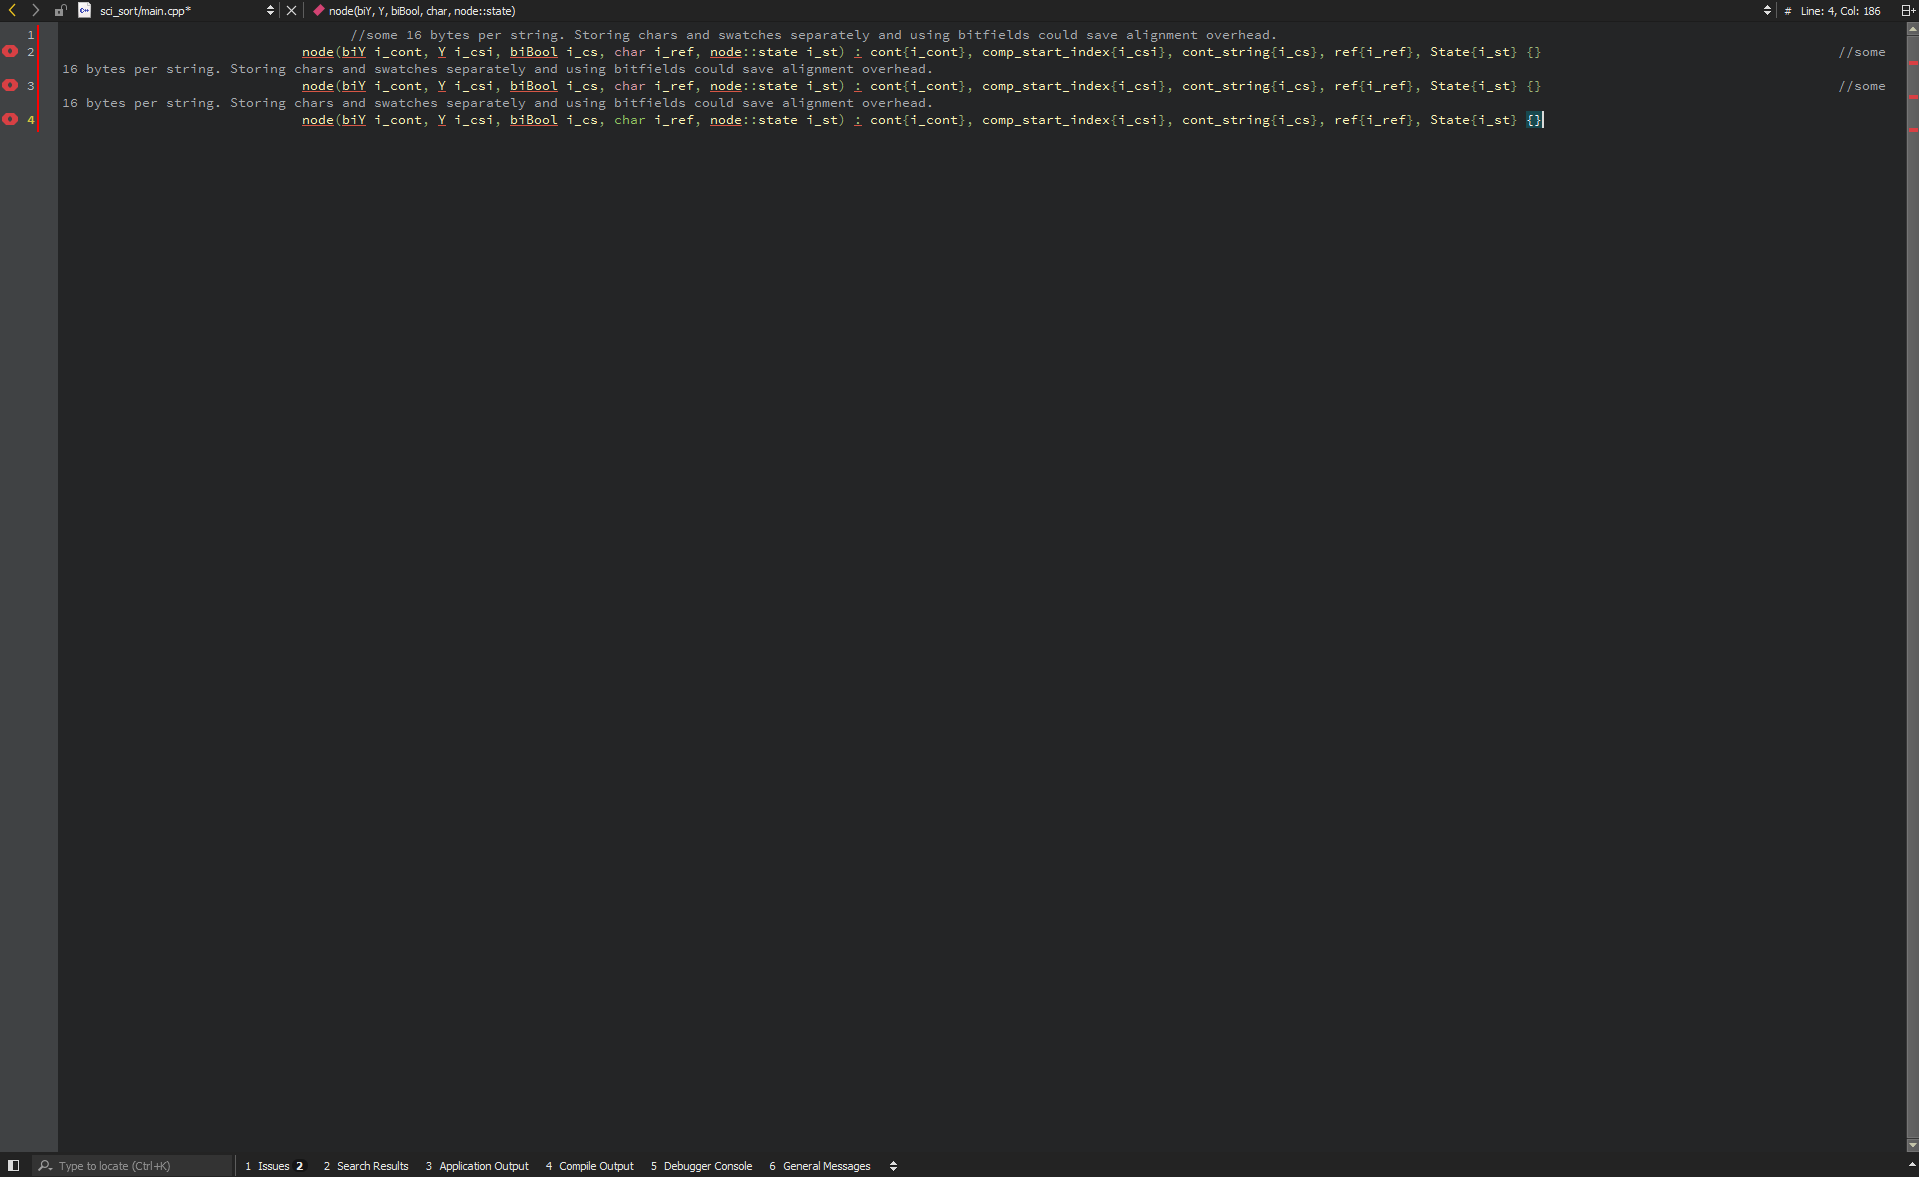This screenshot has width=1919, height=1177.
Task: Click State{i_st} on line 2
Action: [1474, 52]
